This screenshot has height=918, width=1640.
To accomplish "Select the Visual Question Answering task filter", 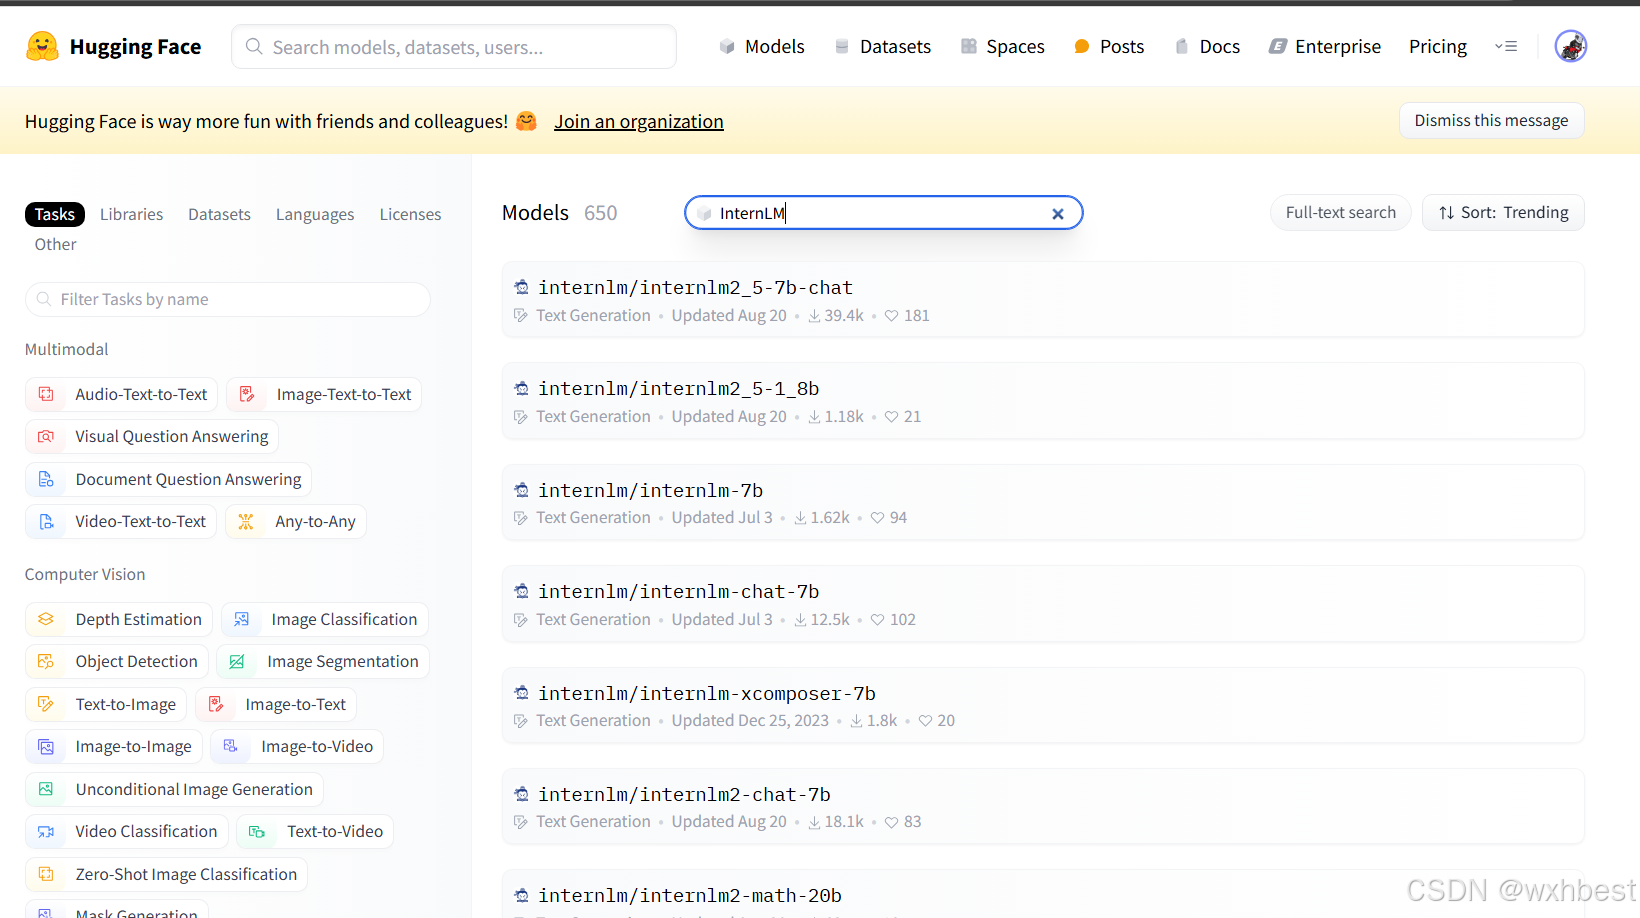I will click(x=152, y=436).
